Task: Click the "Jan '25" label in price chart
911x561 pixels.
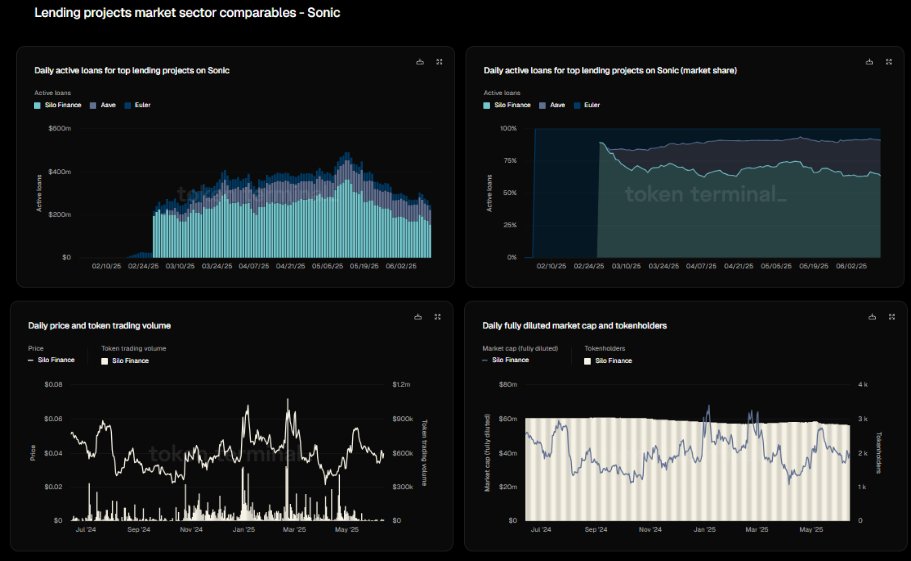Action: pos(243,530)
